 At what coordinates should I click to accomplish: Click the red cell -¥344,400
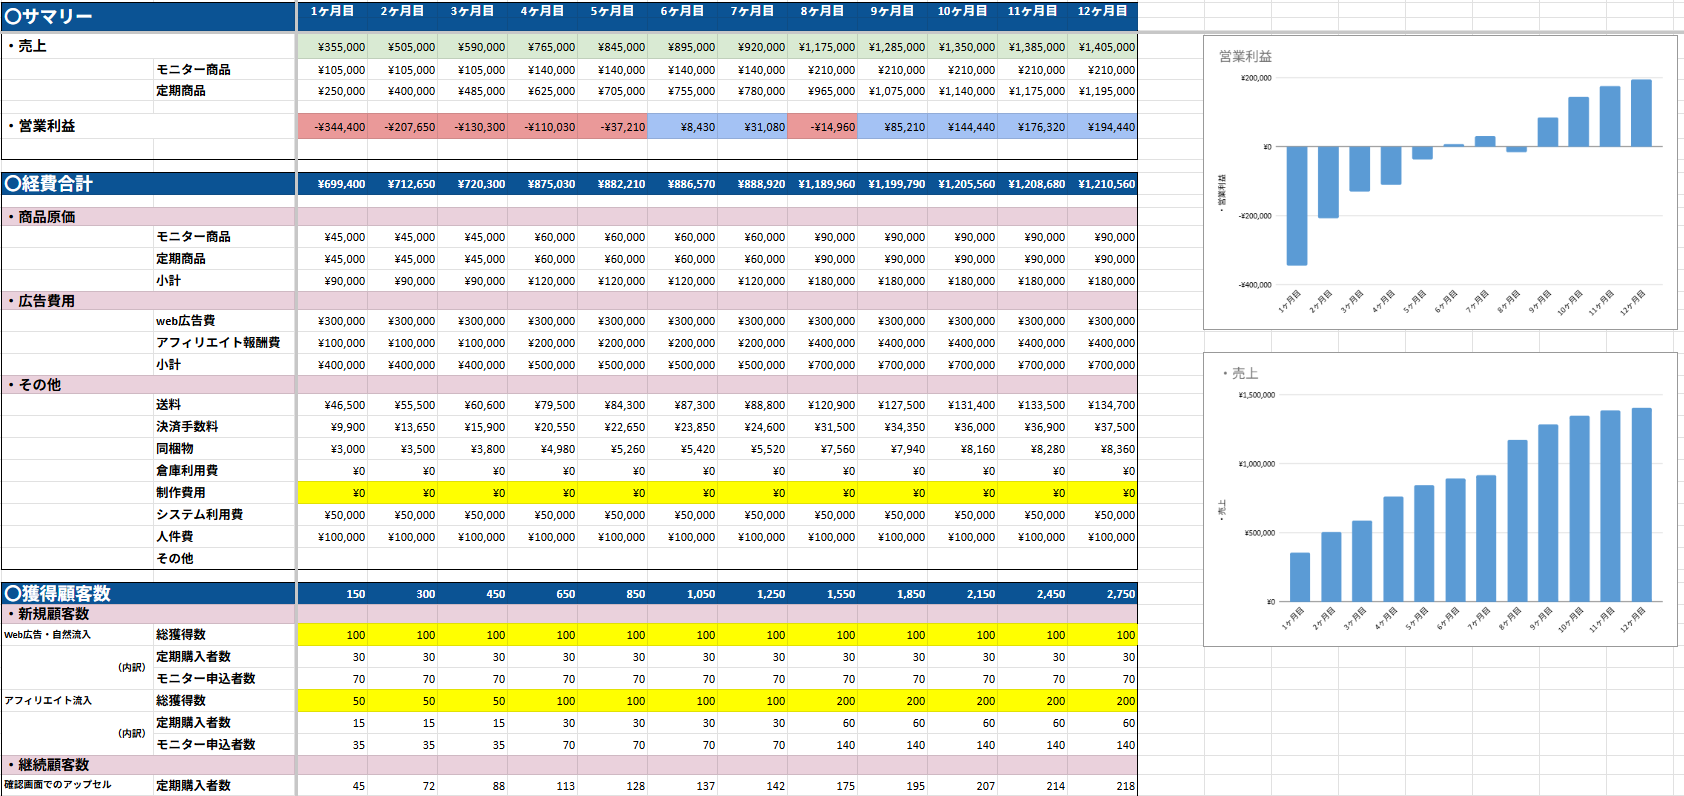tap(332, 127)
